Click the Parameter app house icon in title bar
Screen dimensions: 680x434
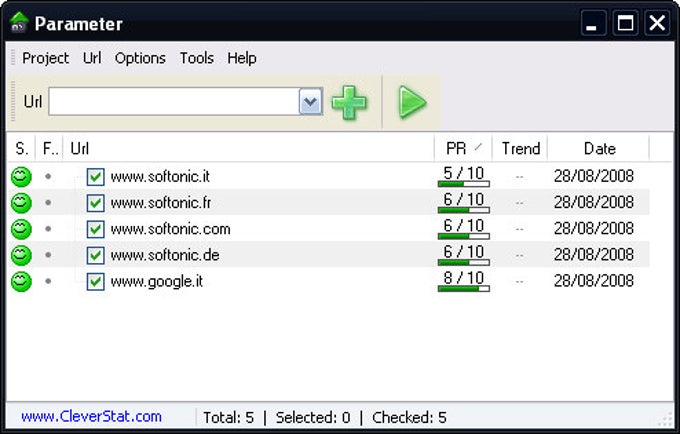tap(19, 23)
